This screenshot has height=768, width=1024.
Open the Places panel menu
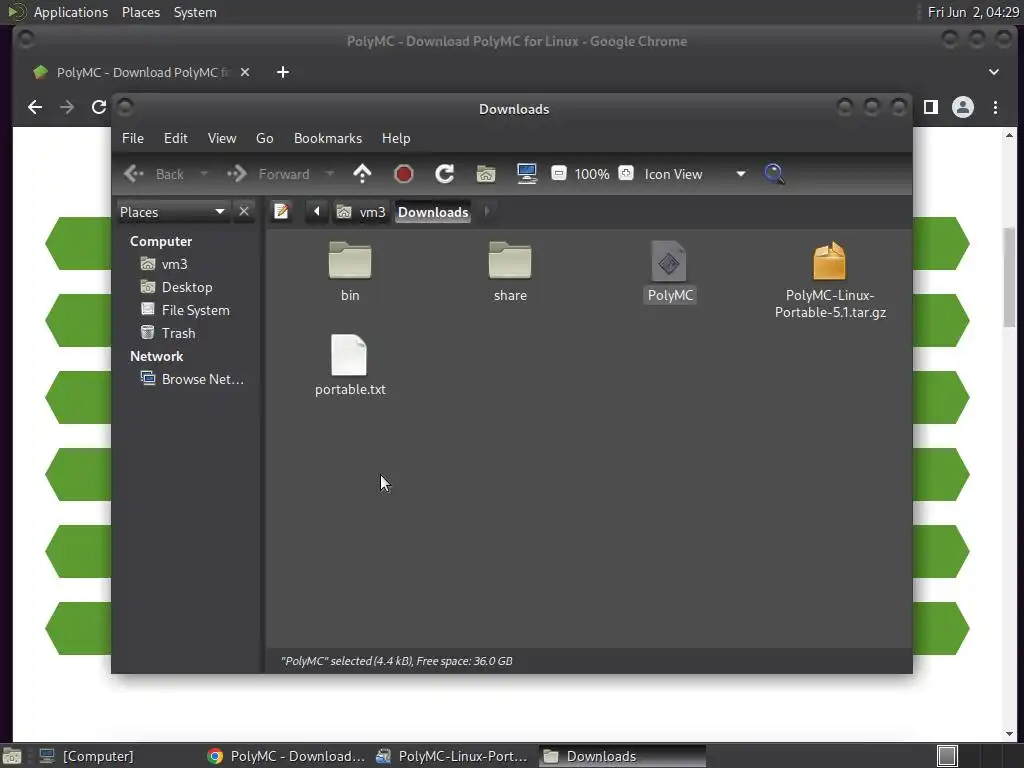coord(141,12)
